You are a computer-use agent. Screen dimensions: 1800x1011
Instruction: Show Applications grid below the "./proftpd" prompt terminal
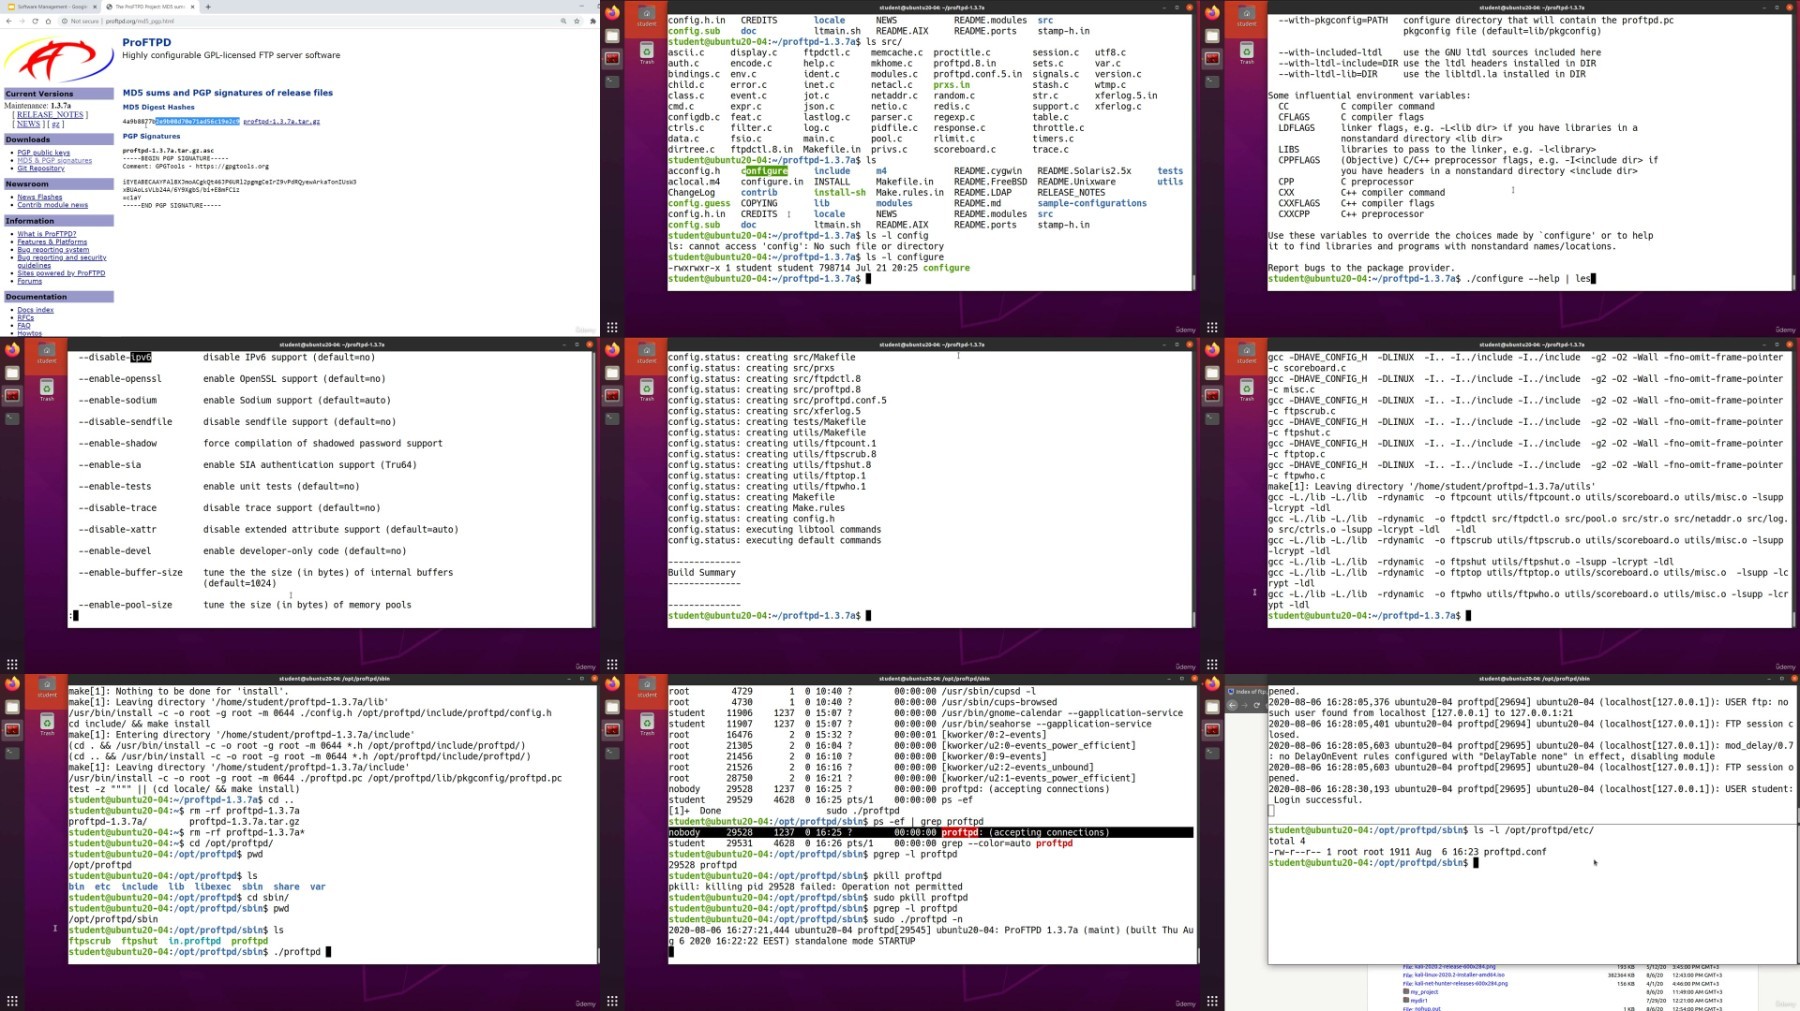tap(12, 1001)
